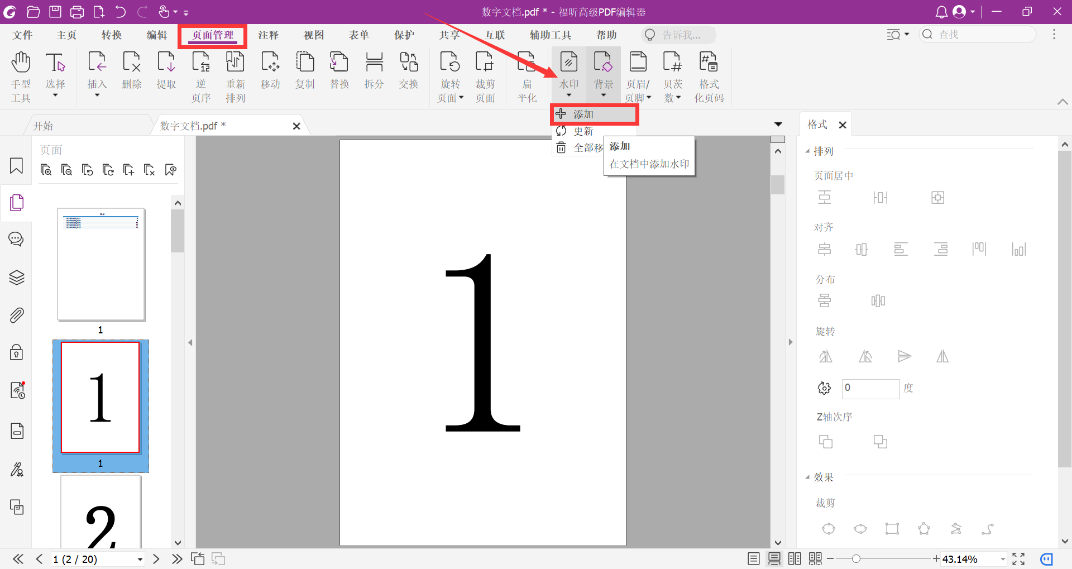The image size is (1072, 569).
Task: Open the 43.14% zoom level dropdown
Action: [x=1003, y=559]
